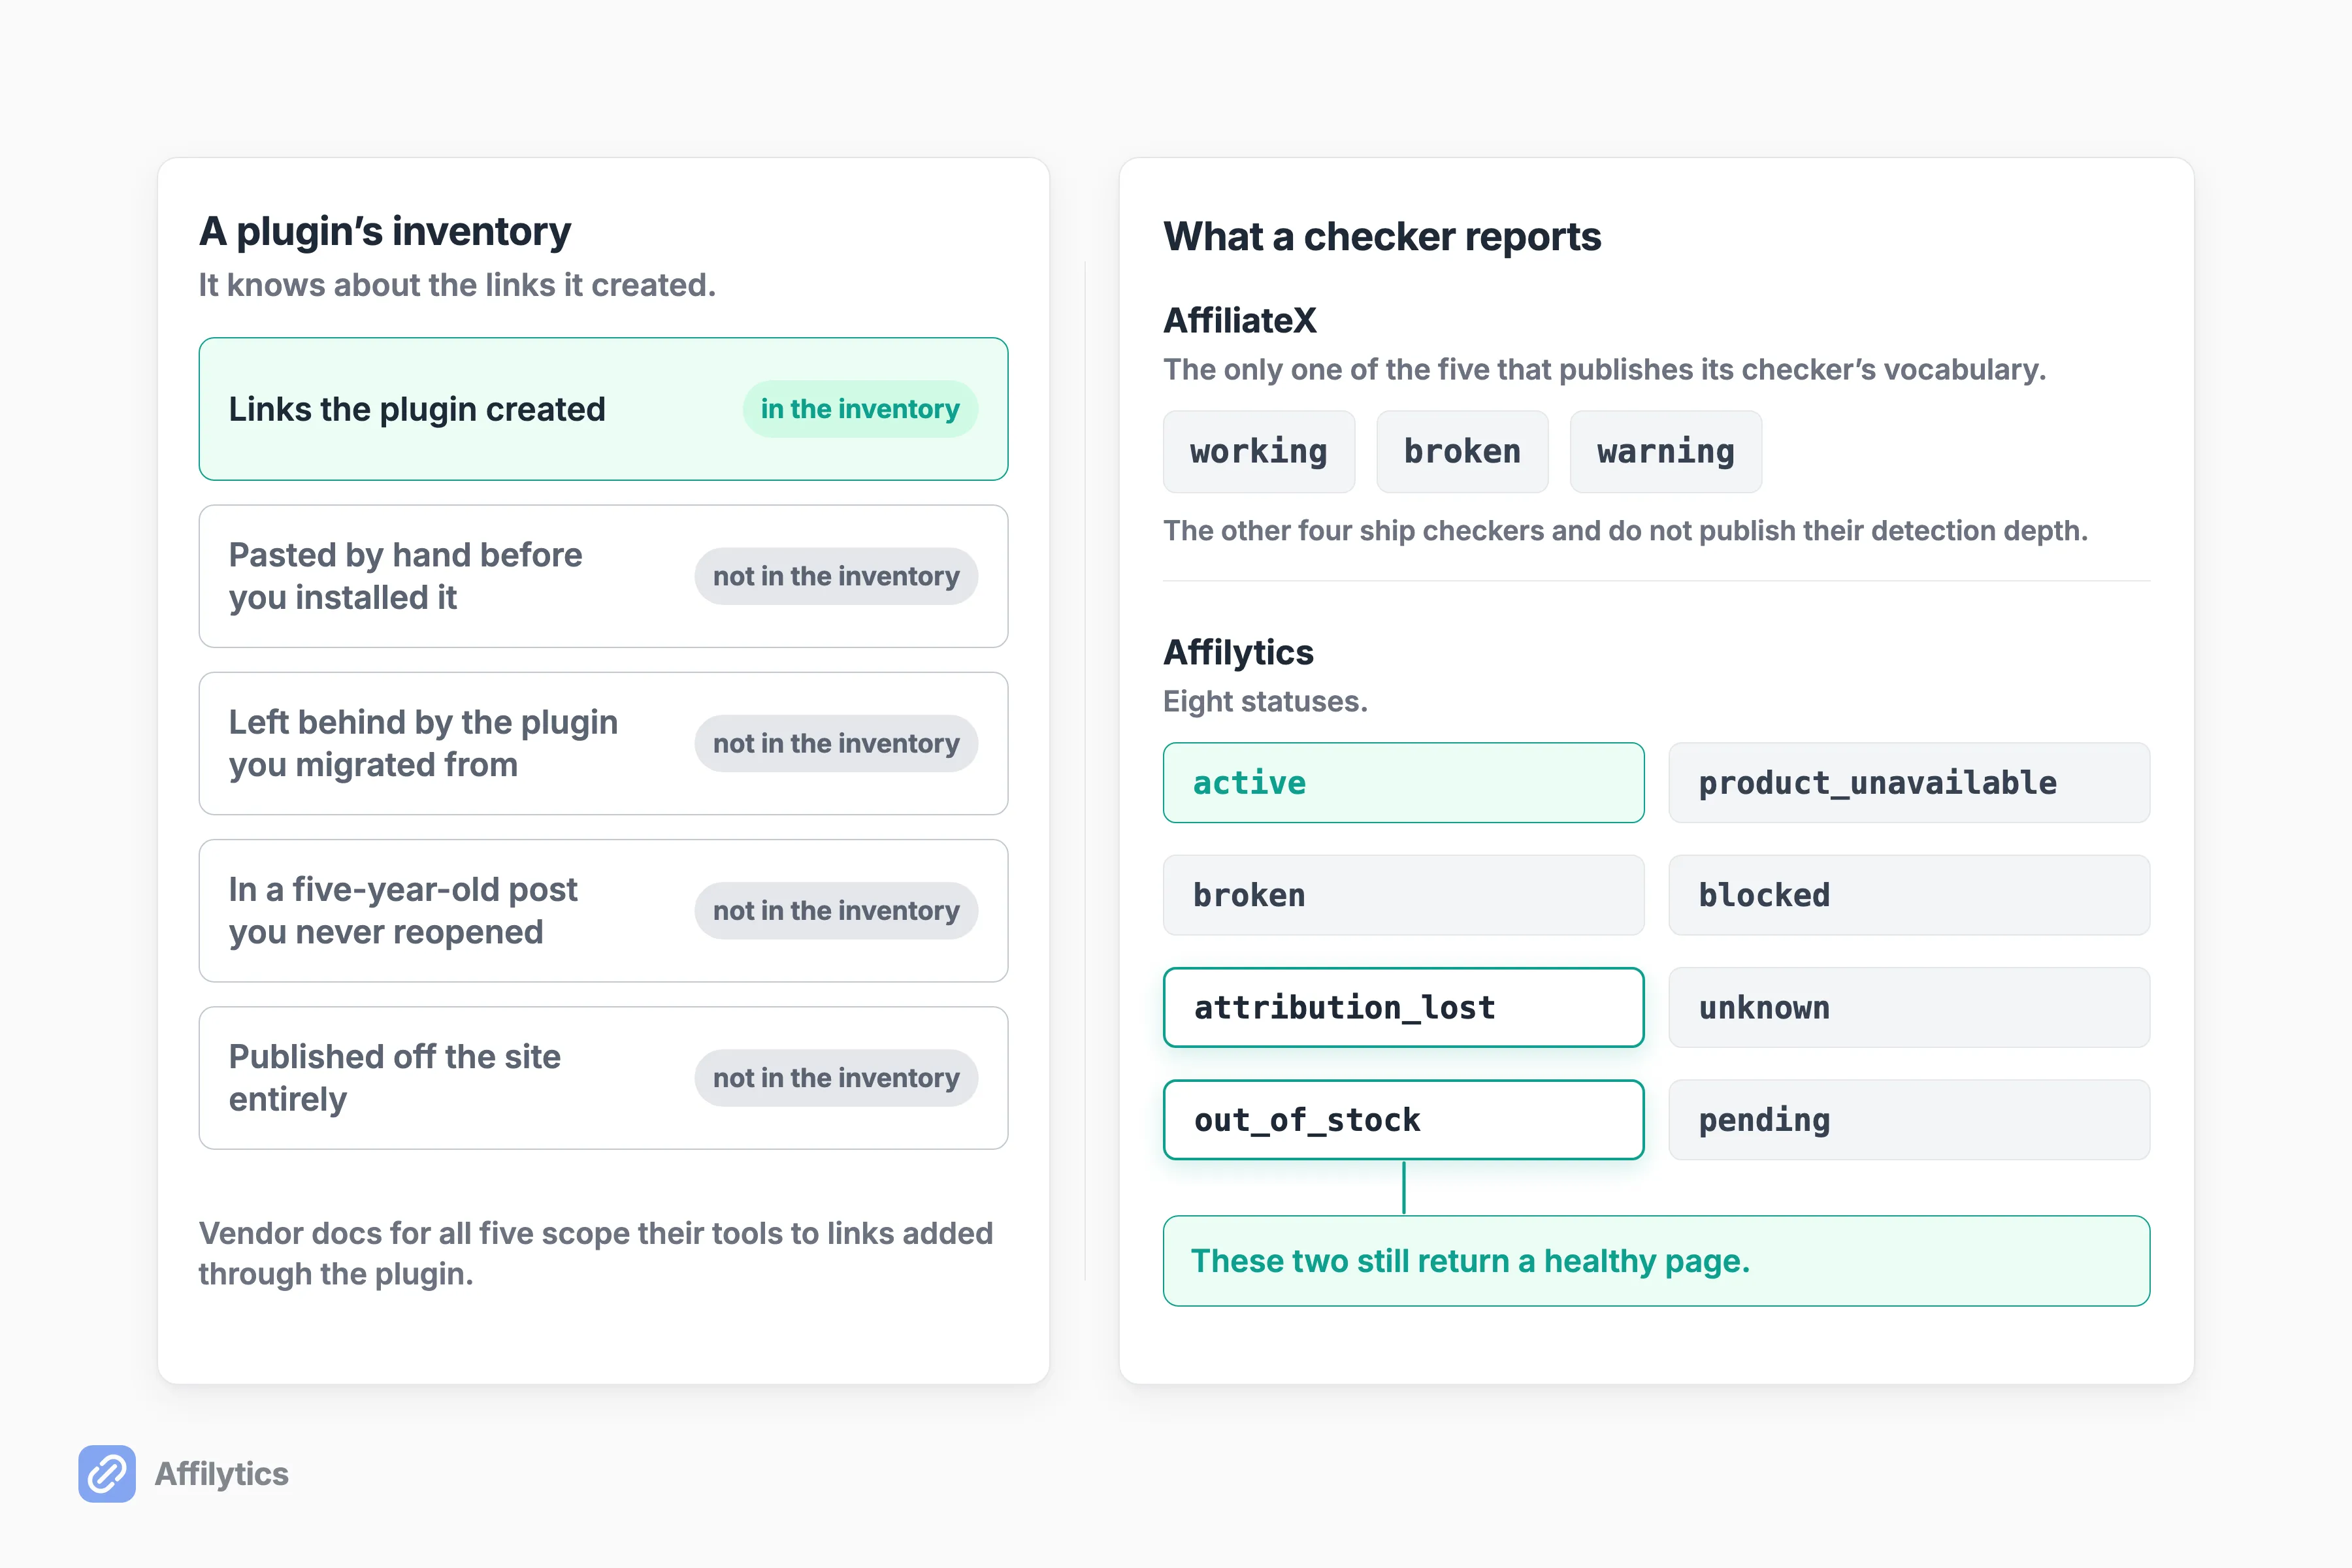Screen dimensions: 2352x1568
Task: Select the 'unknown' status tile
Action: click(1909, 1007)
